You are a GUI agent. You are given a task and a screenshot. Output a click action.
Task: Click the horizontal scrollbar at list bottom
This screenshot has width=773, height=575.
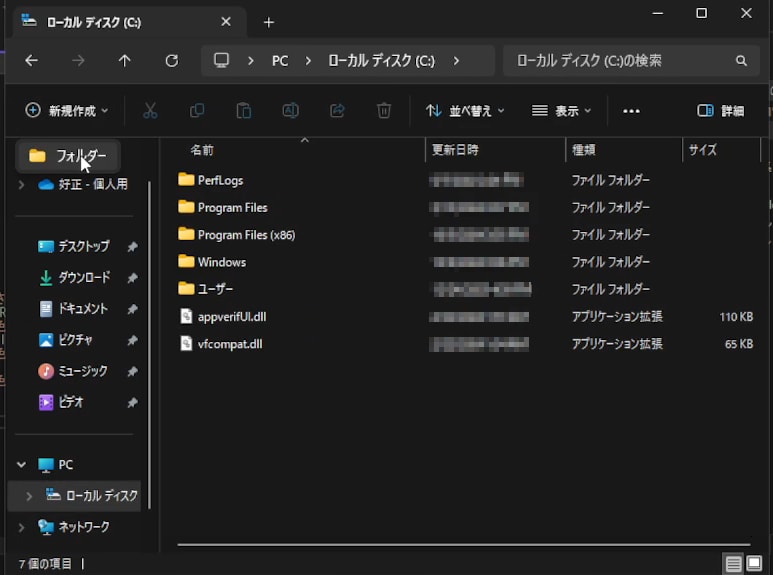point(464,545)
